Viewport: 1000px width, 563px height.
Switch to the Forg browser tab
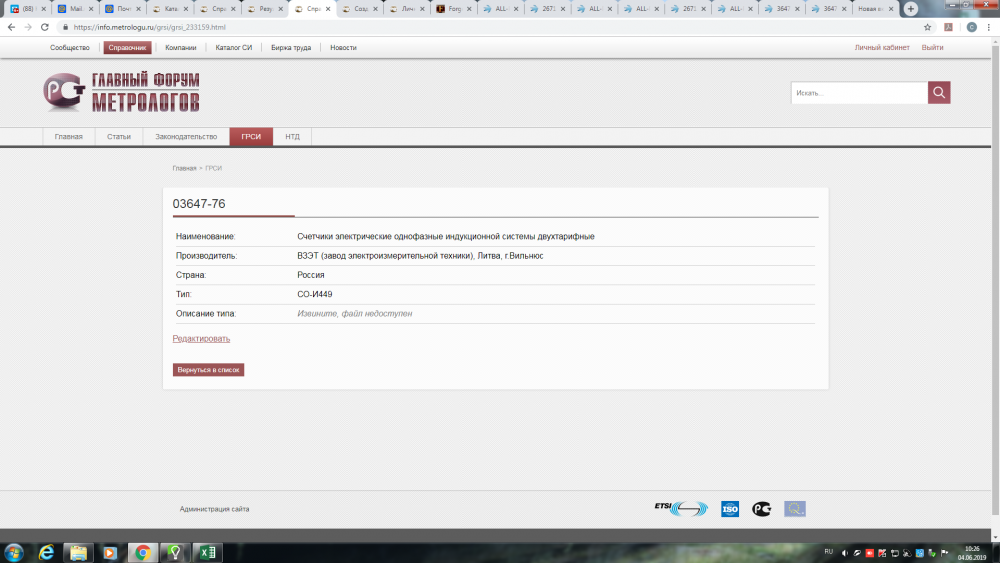455,9
